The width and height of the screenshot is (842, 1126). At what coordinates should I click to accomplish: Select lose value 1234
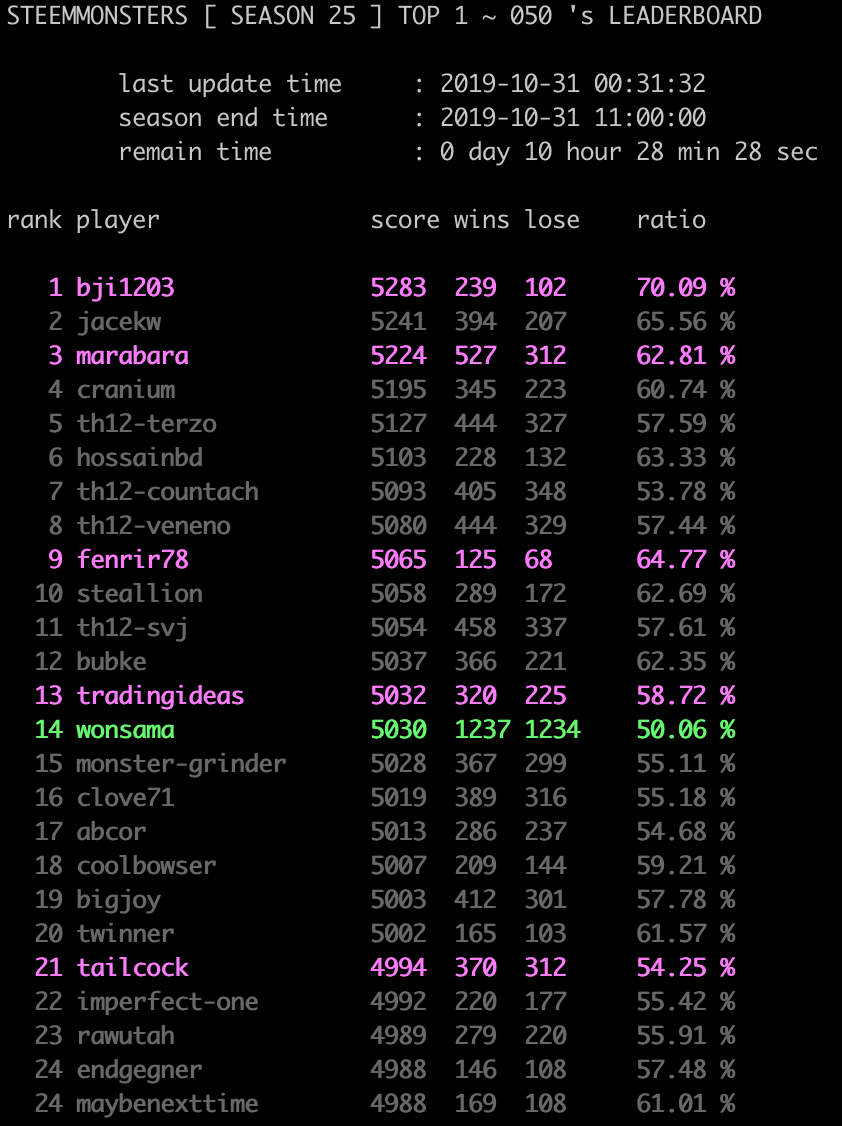click(x=552, y=730)
